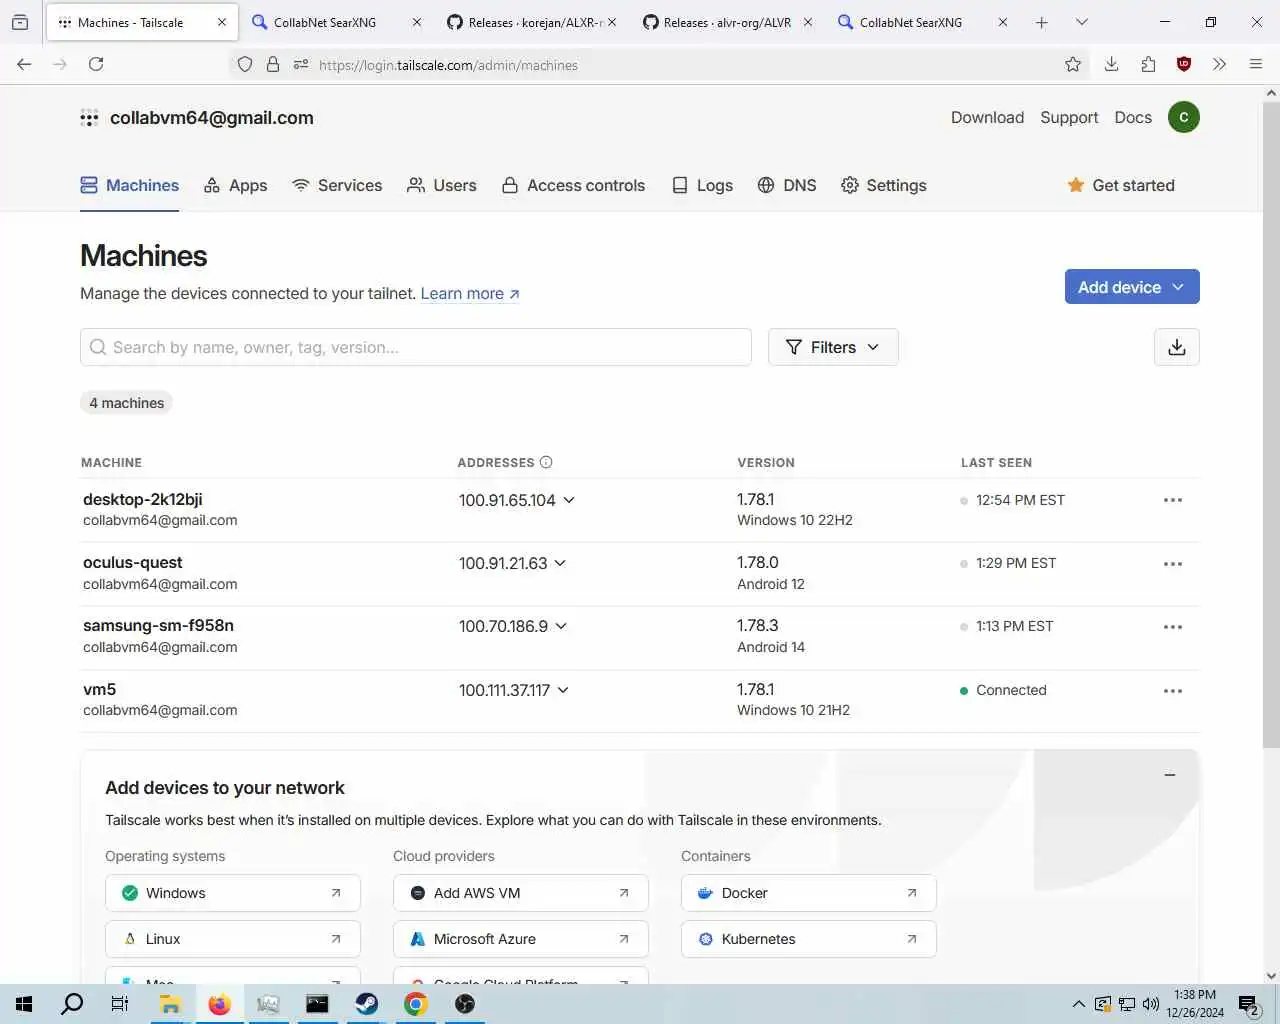
Task: Open Steam from the taskbar
Action: click(367, 1004)
